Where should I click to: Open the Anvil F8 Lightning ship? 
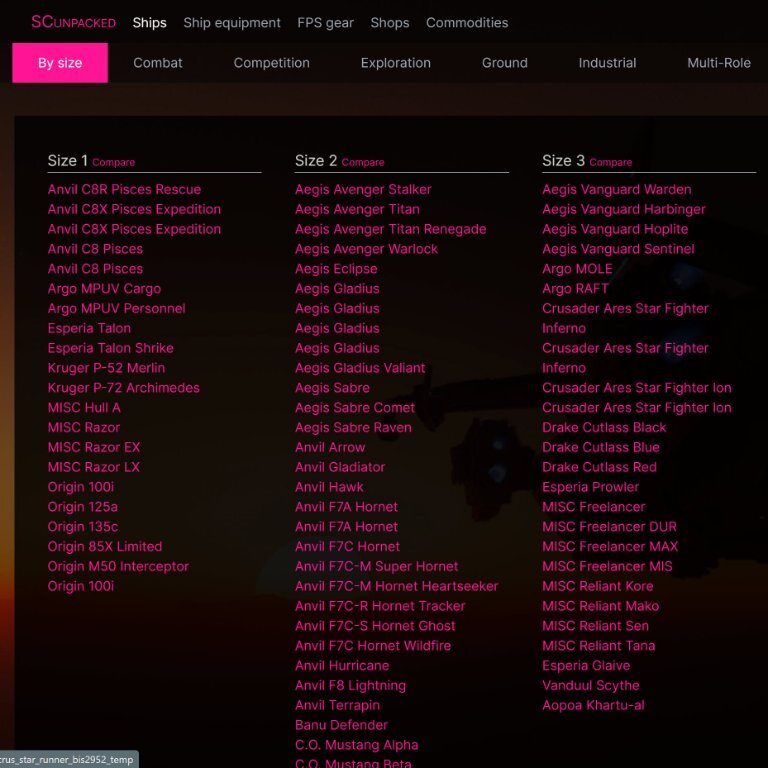350,685
